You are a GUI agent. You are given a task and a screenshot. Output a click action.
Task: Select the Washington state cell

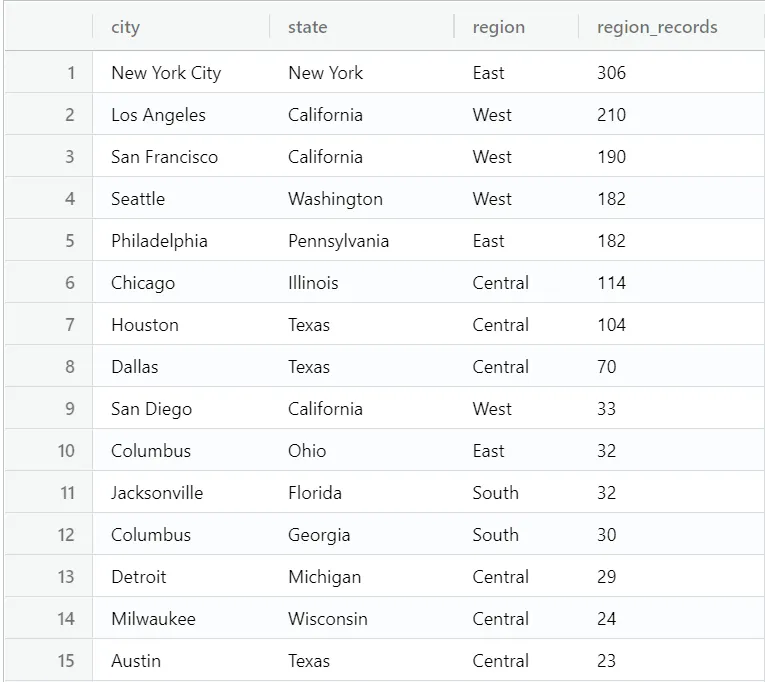tap(335, 199)
